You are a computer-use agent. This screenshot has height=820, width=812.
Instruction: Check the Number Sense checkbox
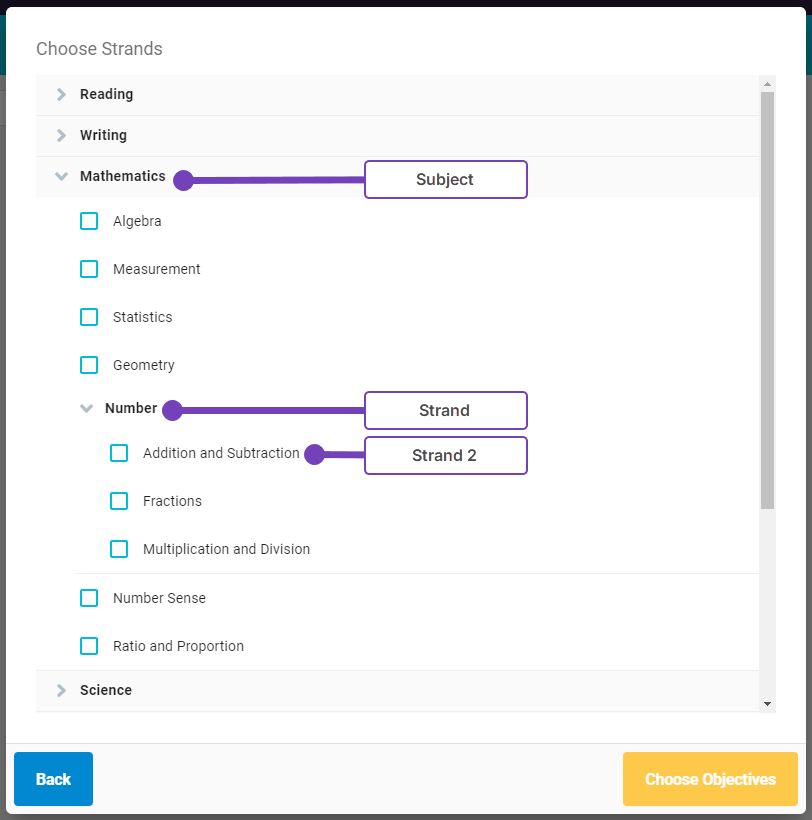click(x=89, y=598)
